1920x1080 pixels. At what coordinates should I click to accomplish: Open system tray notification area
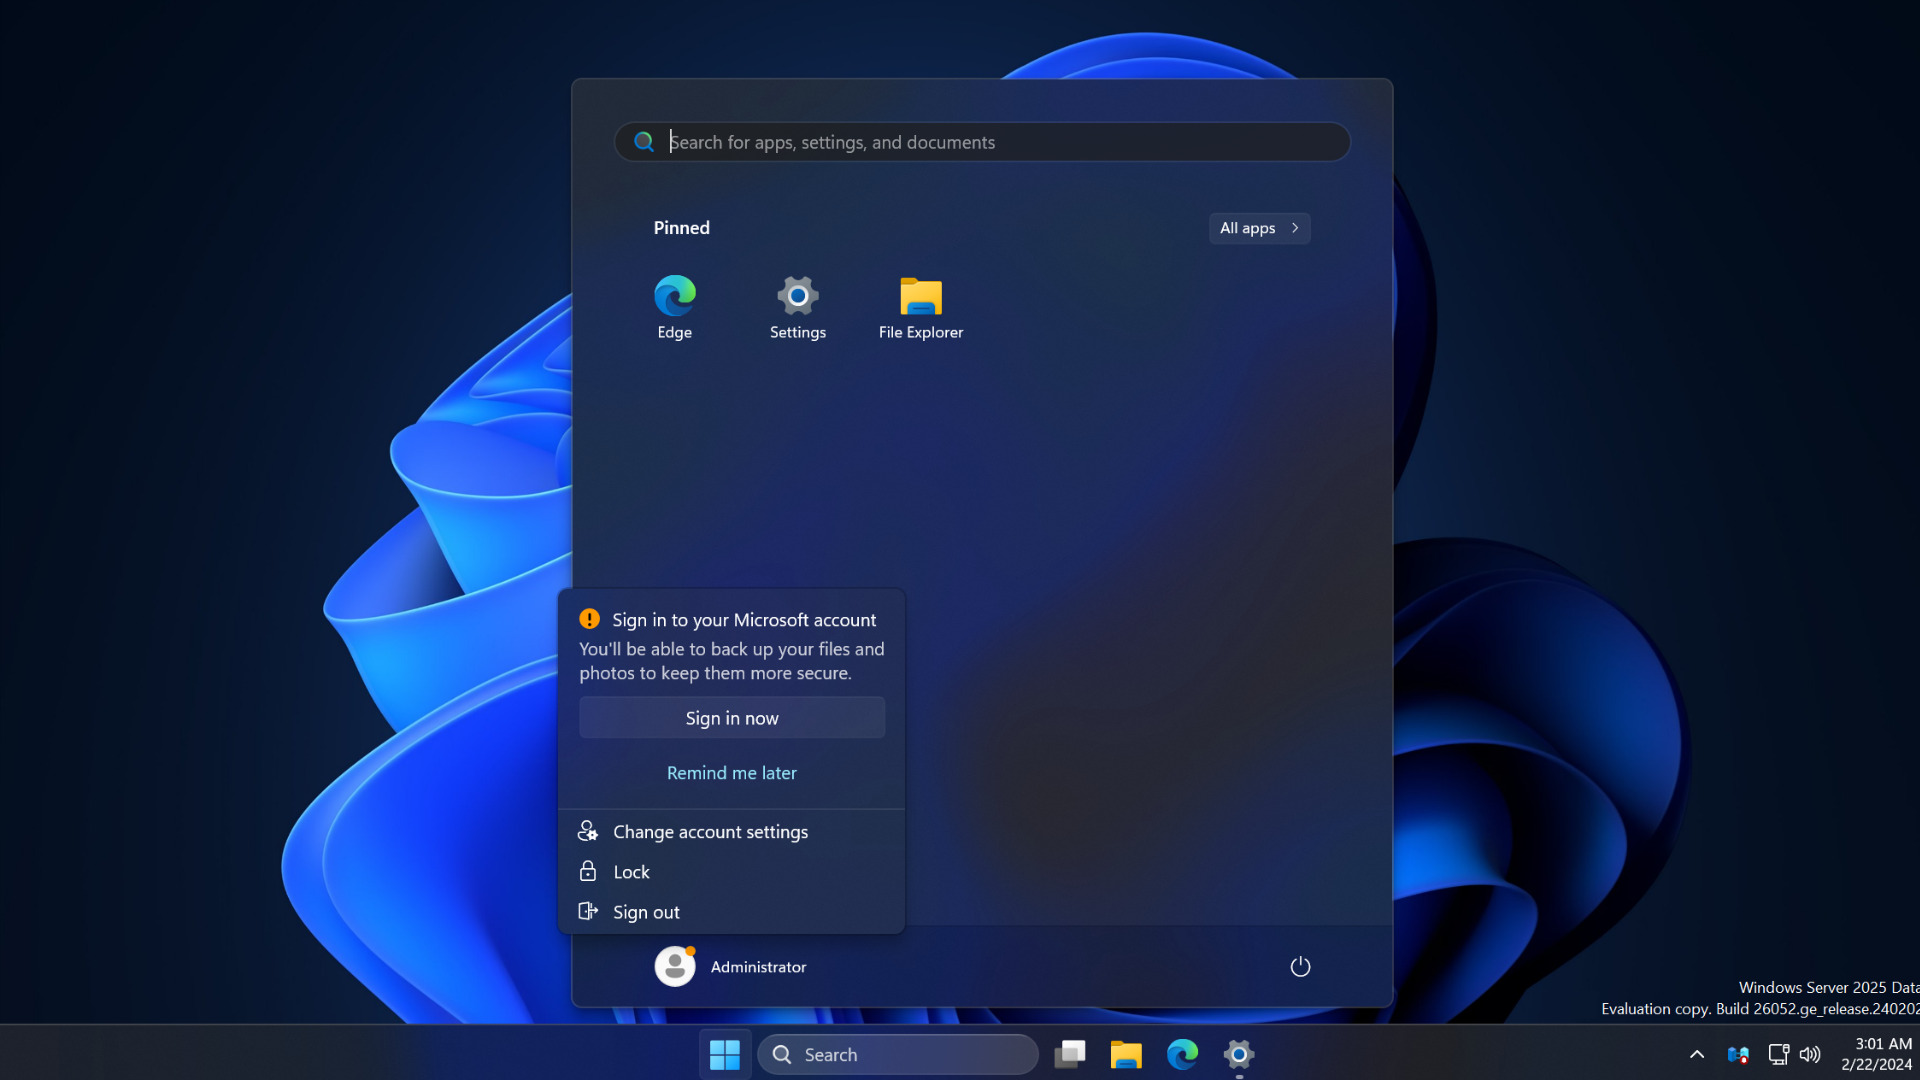click(1695, 1054)
